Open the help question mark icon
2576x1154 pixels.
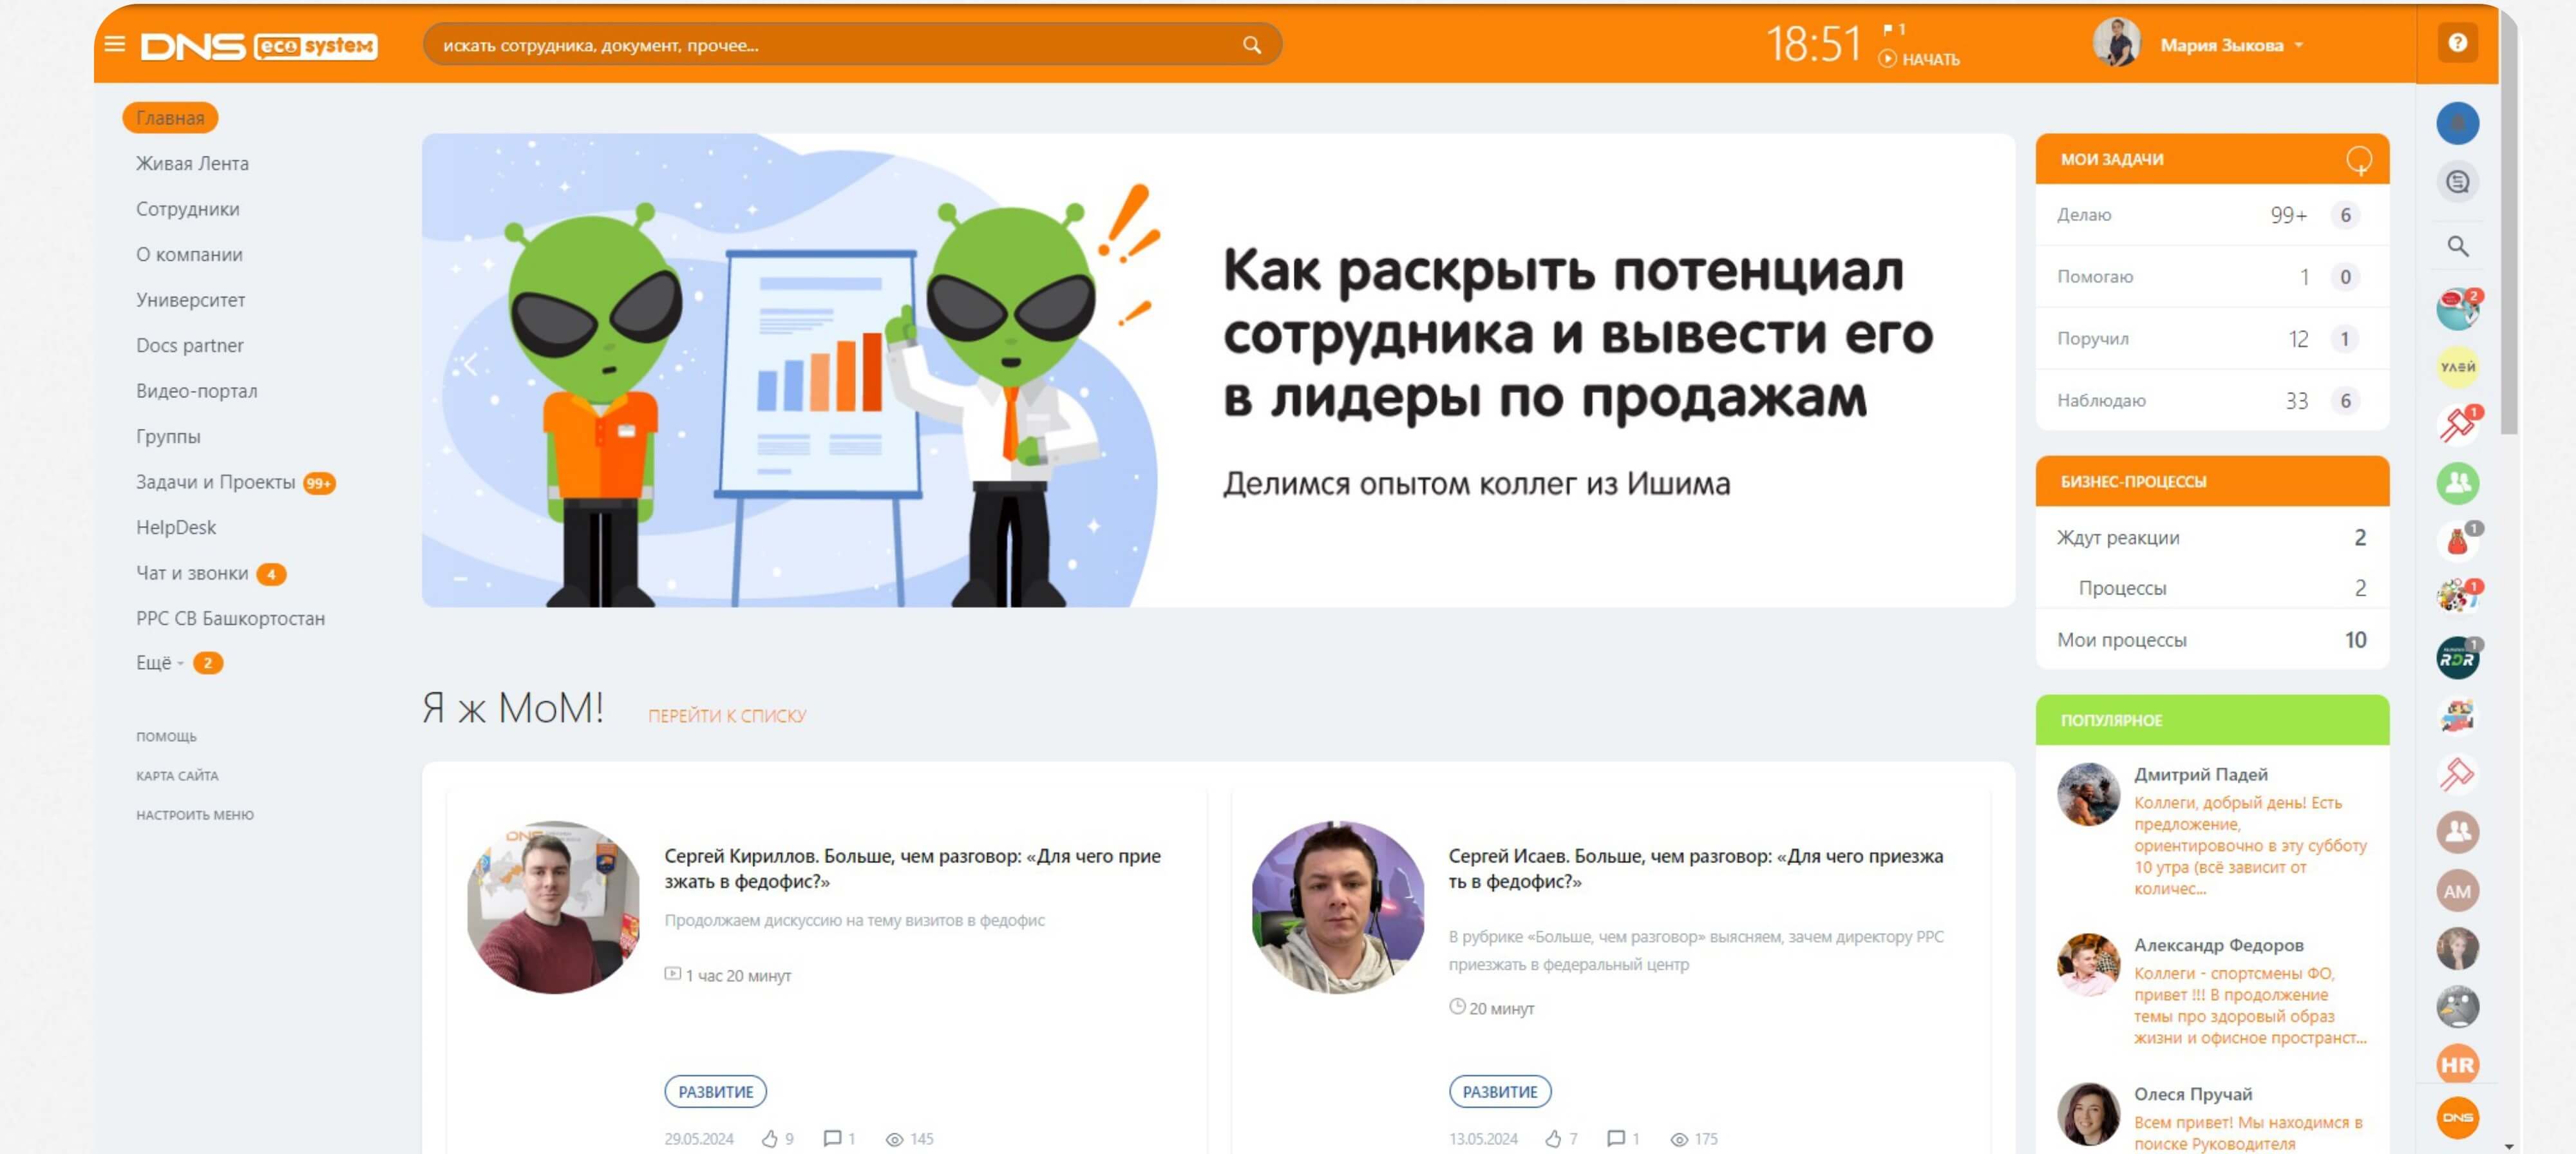[x=2457, y=43]
